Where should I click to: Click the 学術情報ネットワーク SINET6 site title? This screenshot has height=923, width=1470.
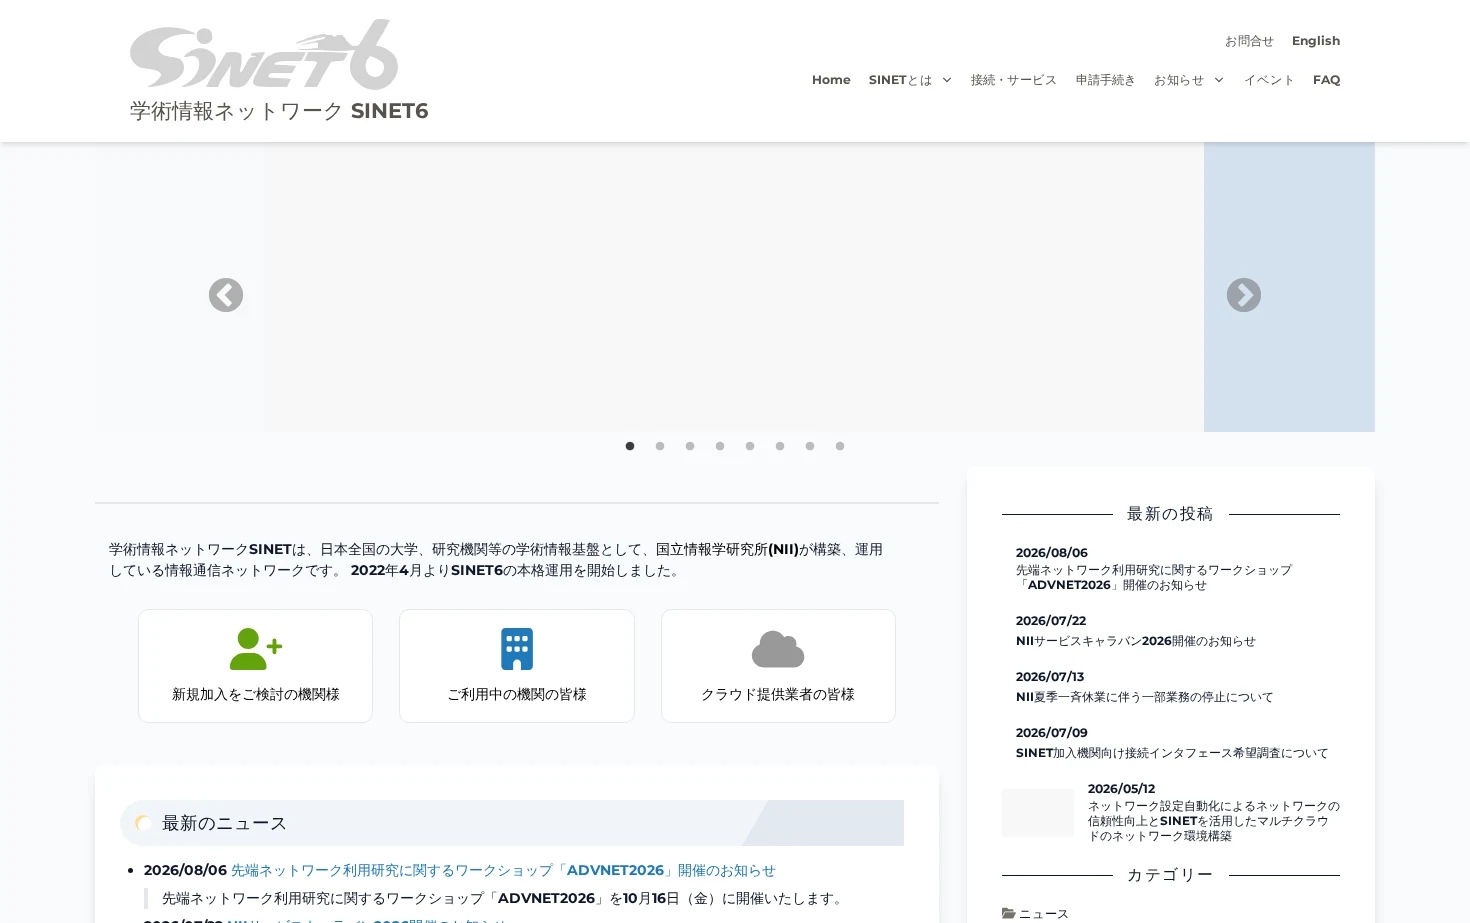pos(279,111)
